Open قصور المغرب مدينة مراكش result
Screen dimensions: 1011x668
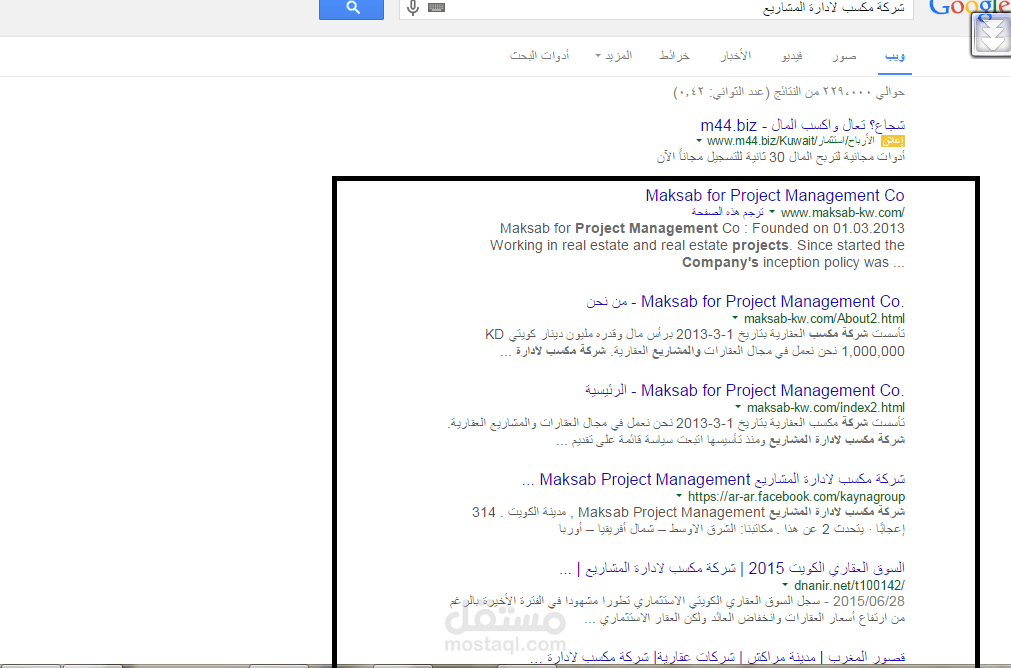[x=717, y=657]
